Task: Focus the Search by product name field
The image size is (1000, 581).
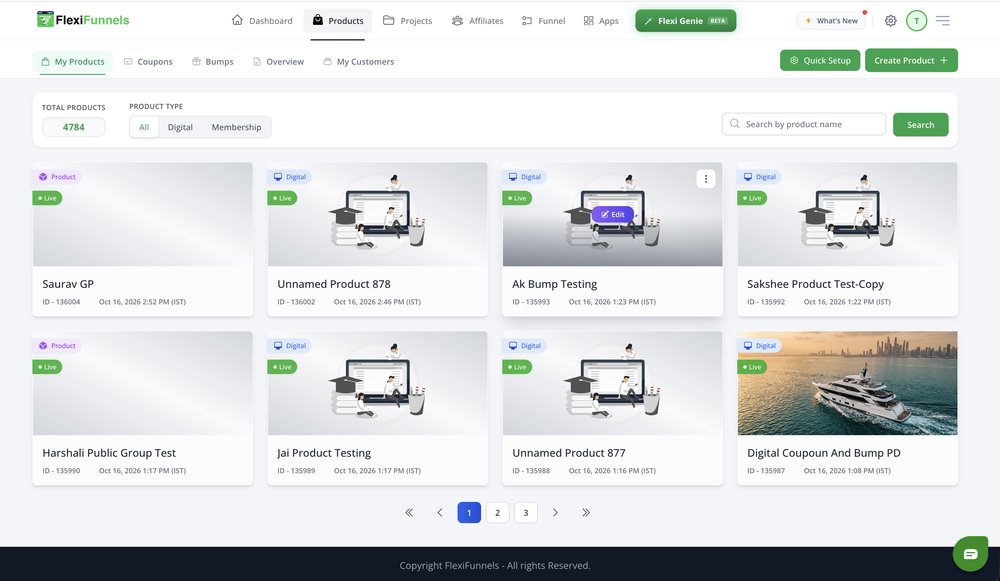Action: tap(803, 124)
